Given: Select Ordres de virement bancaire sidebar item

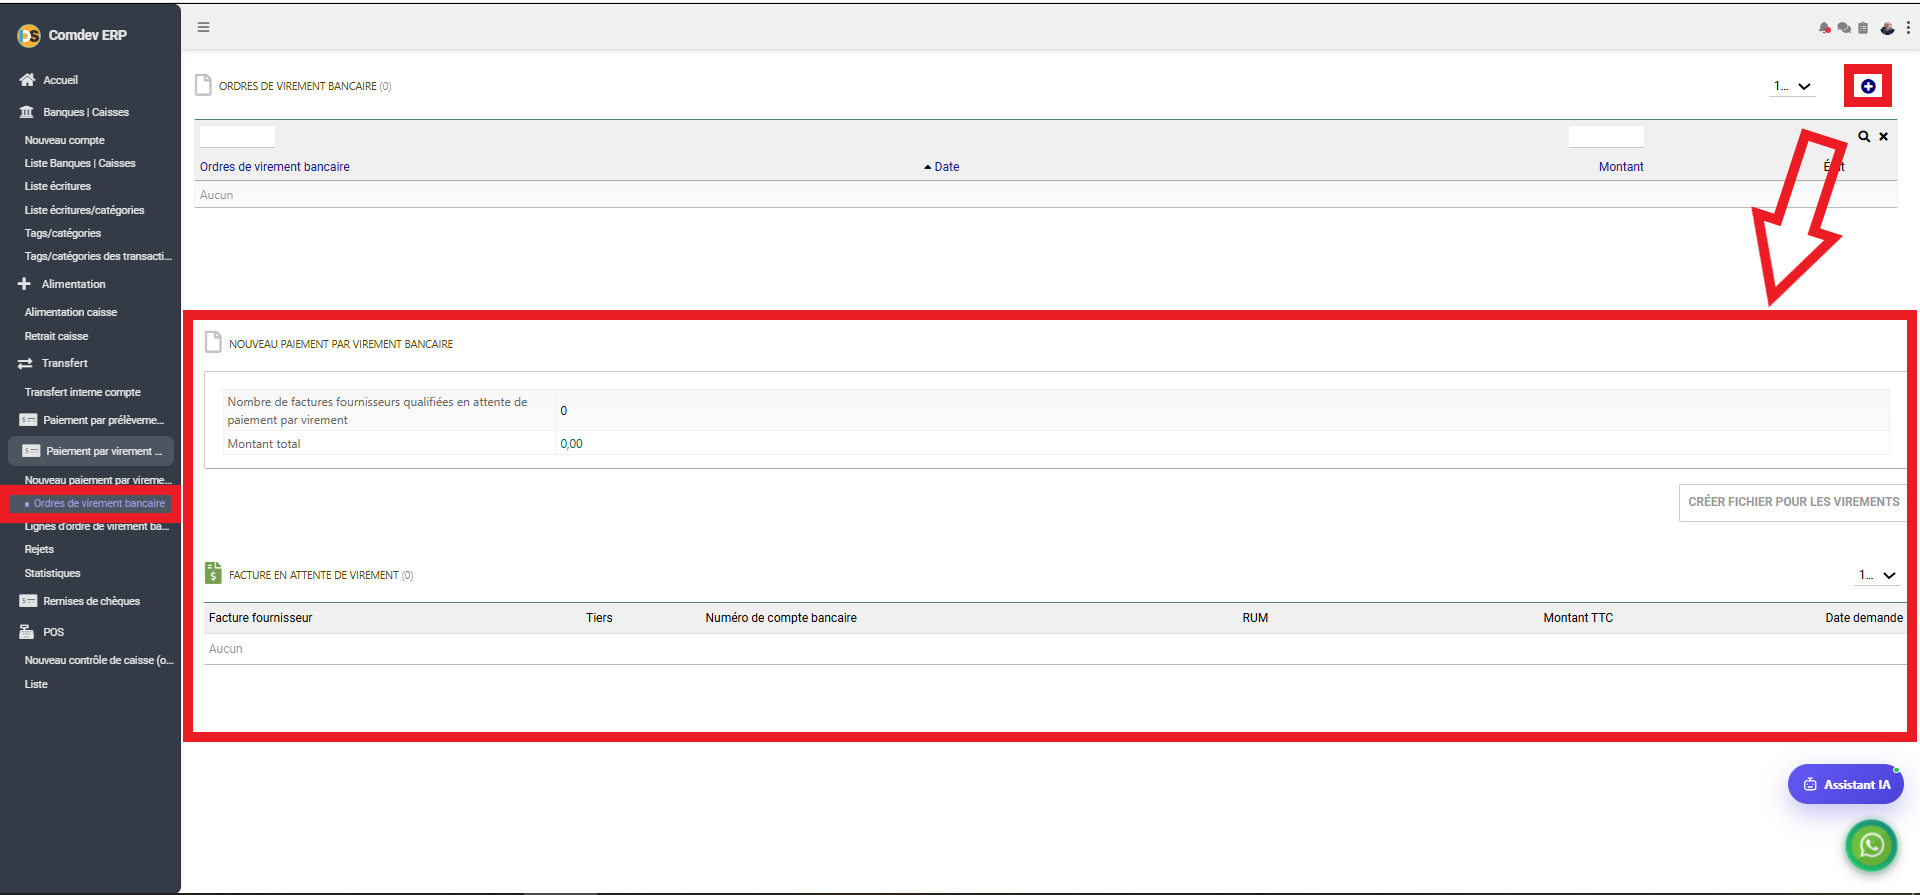Looking at the screenshot, I should (99, 503).
